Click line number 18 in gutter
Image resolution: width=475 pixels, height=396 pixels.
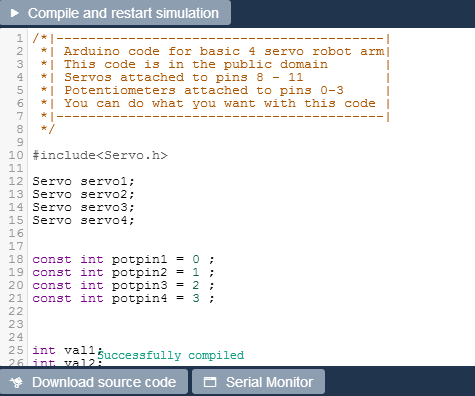pyautogui.click(x=16, y=259)
